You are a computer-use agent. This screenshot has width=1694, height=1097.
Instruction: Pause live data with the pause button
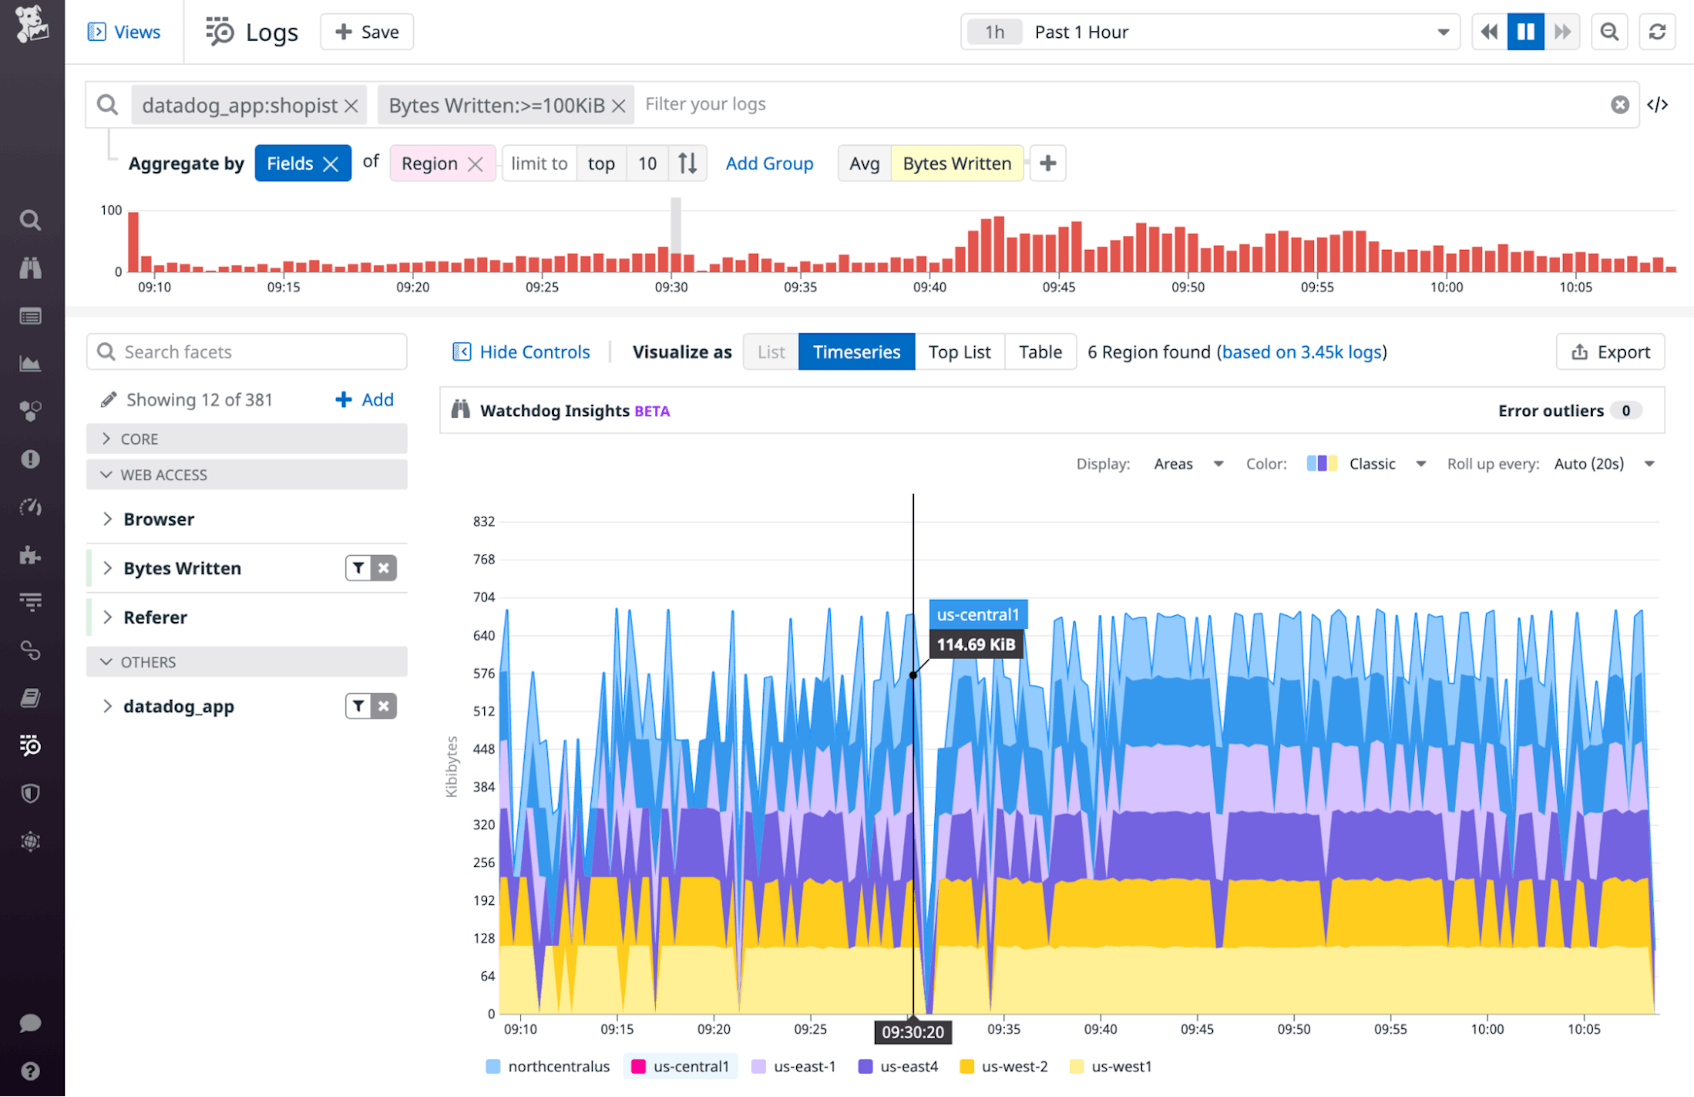[1525, 31]
